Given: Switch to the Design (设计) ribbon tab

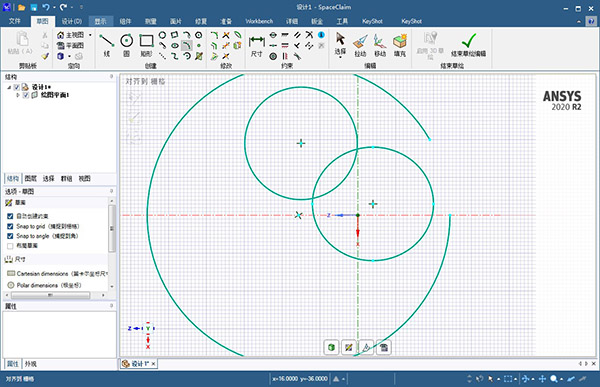Looking at the screenshot, I should [x=72, y=21].
